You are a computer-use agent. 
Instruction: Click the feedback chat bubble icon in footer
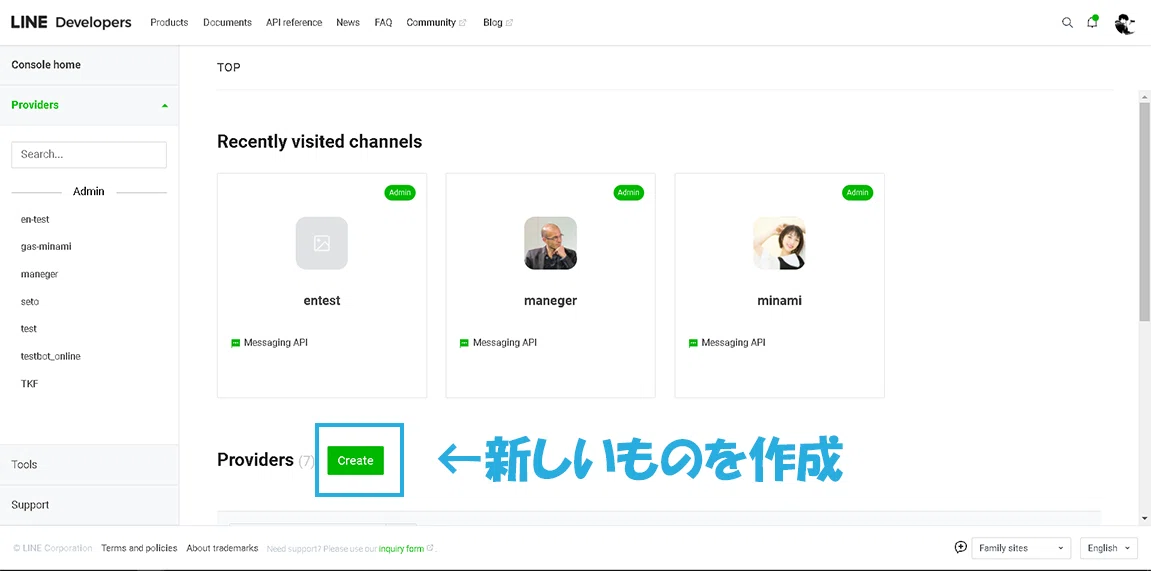point(961,548)
